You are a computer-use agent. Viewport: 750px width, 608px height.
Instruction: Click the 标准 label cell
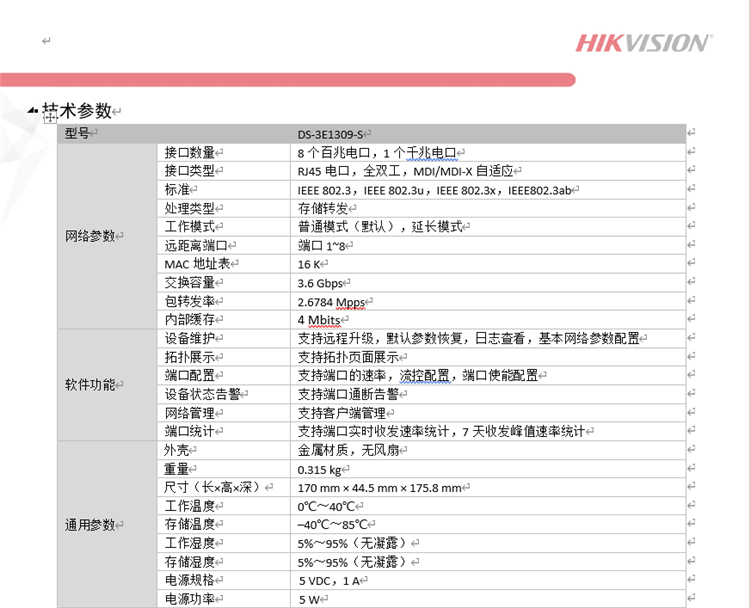(223, 190)
